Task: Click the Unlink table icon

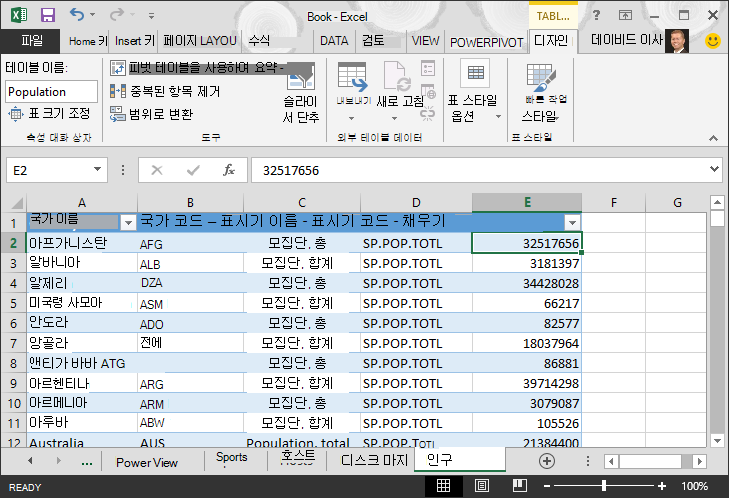Action: (x=428, y=113)
